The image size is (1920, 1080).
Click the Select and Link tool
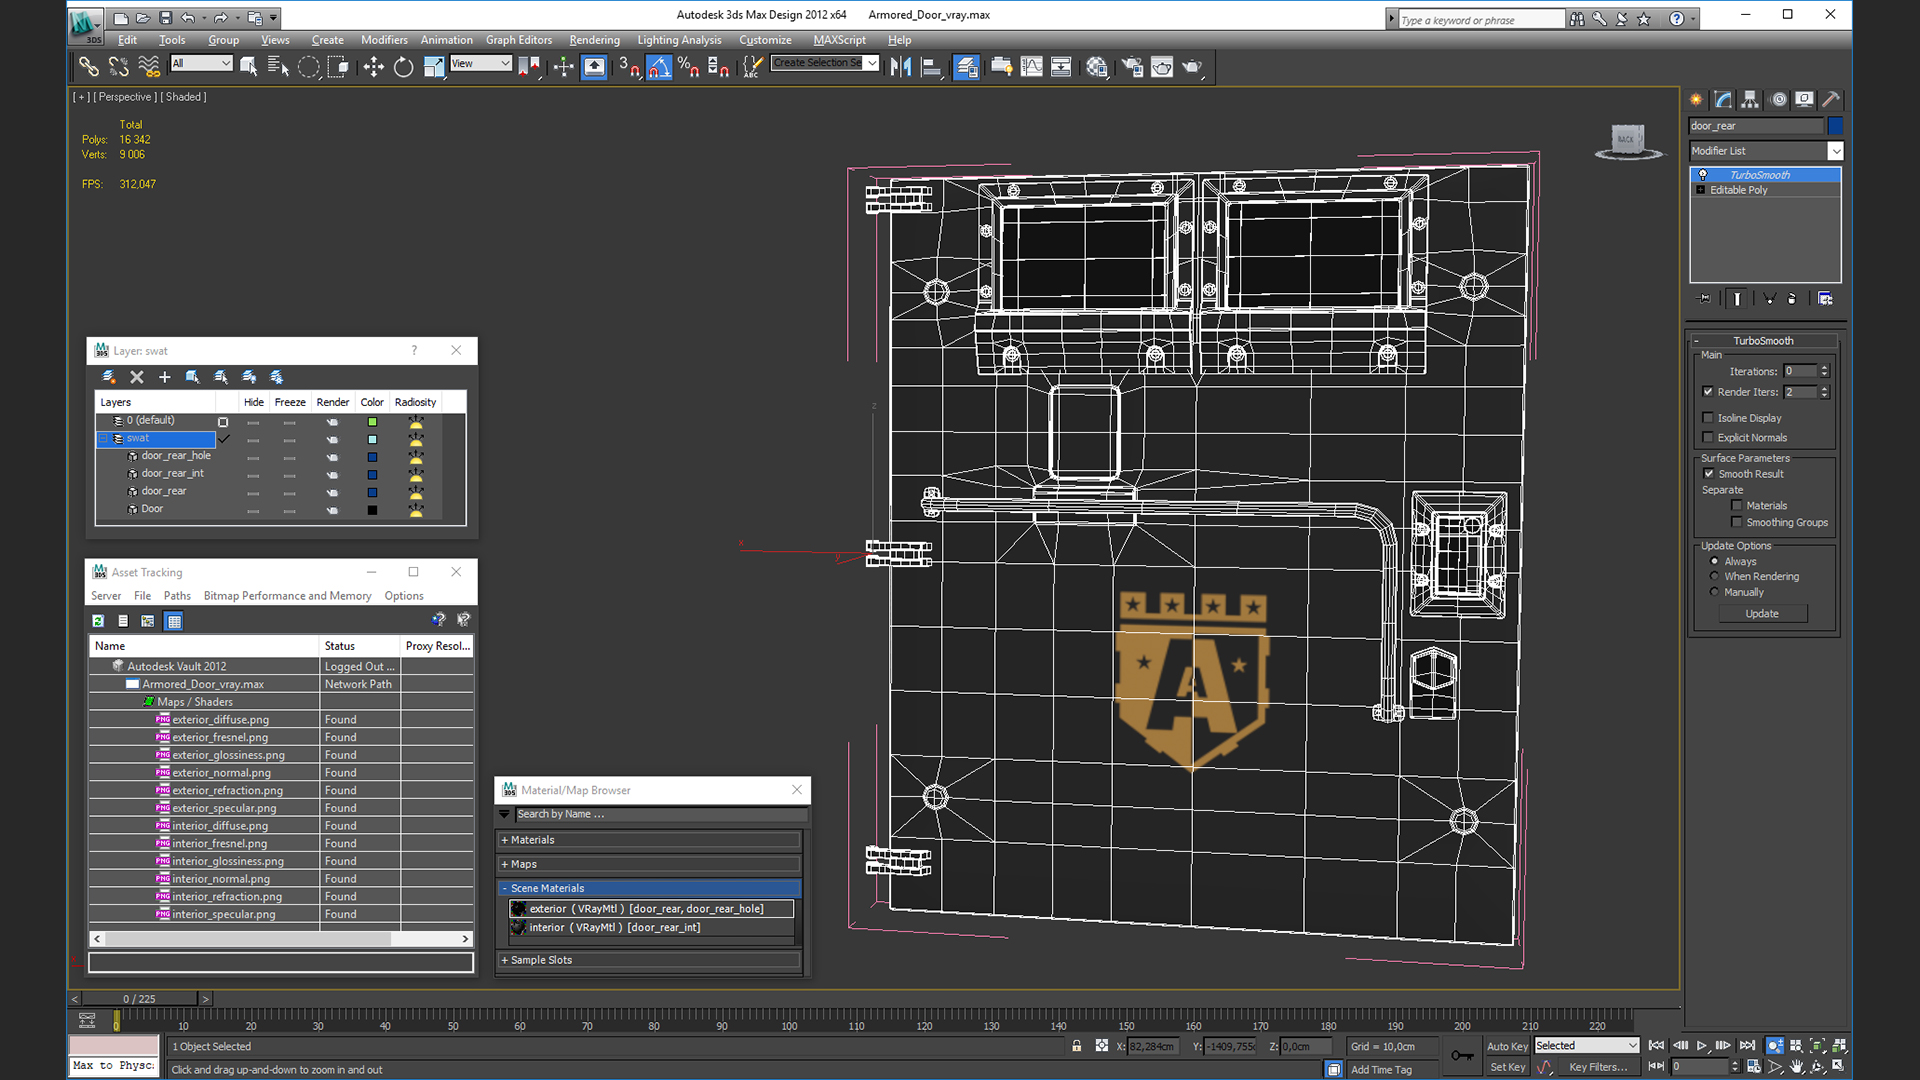tap(89, 67)
